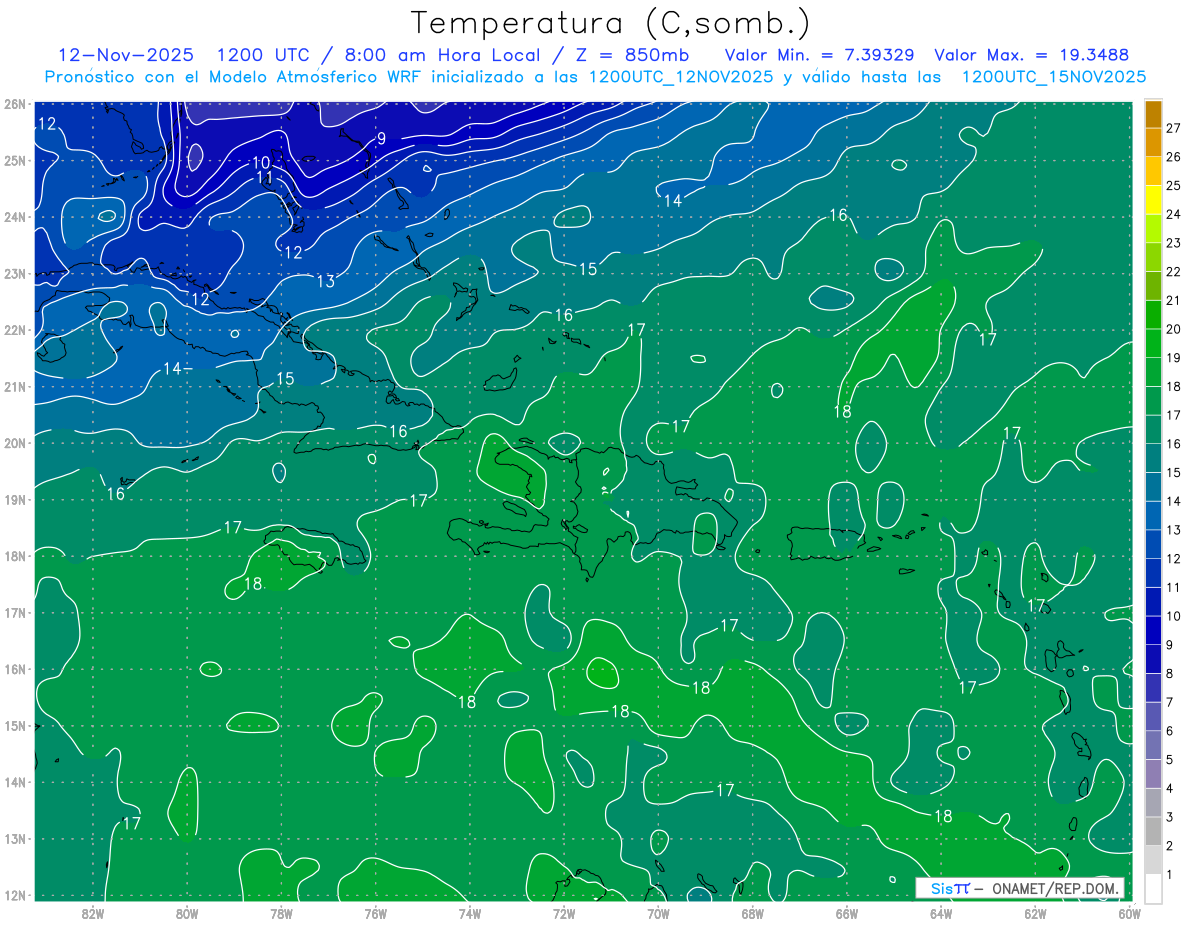1200x927 pixels.
Task: Click the "70W" longitude axis label
Action: tap(658, 913)
